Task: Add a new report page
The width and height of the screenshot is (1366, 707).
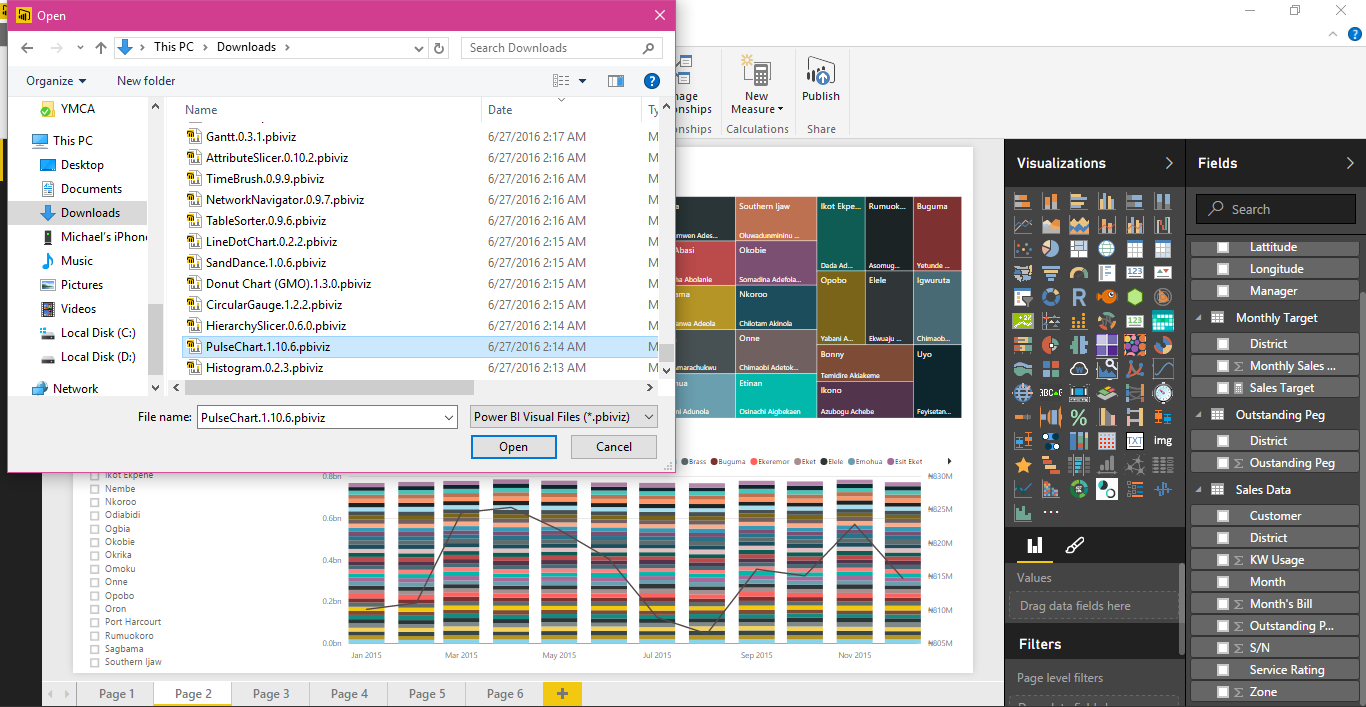Action: [562, 694]
